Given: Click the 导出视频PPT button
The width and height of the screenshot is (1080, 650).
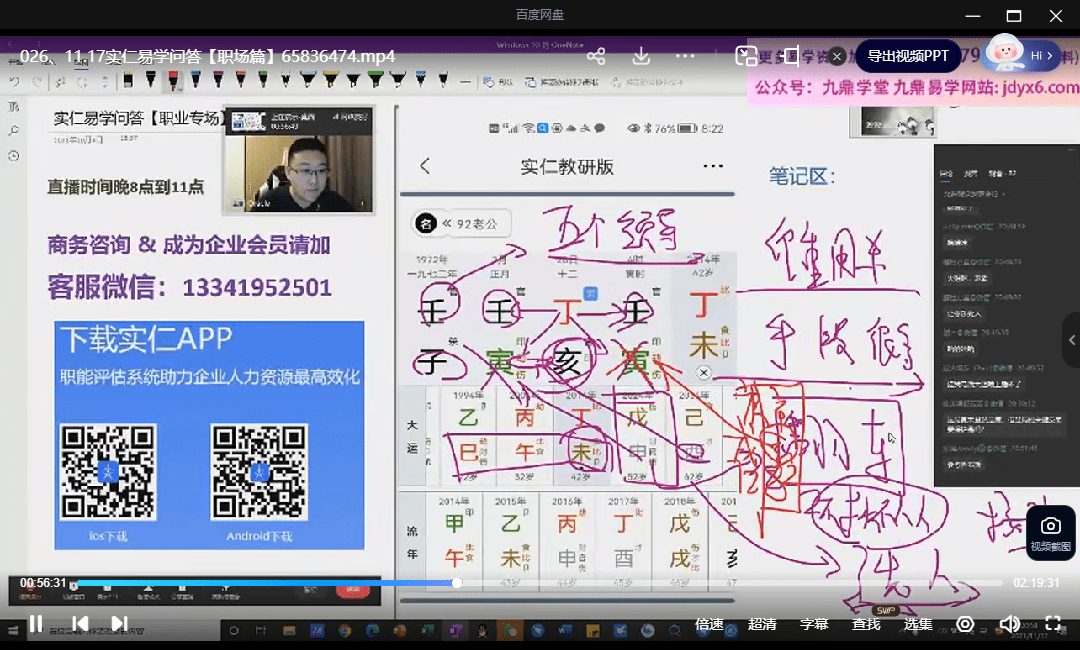Looking at the screenshot, I should pos(907,56).
